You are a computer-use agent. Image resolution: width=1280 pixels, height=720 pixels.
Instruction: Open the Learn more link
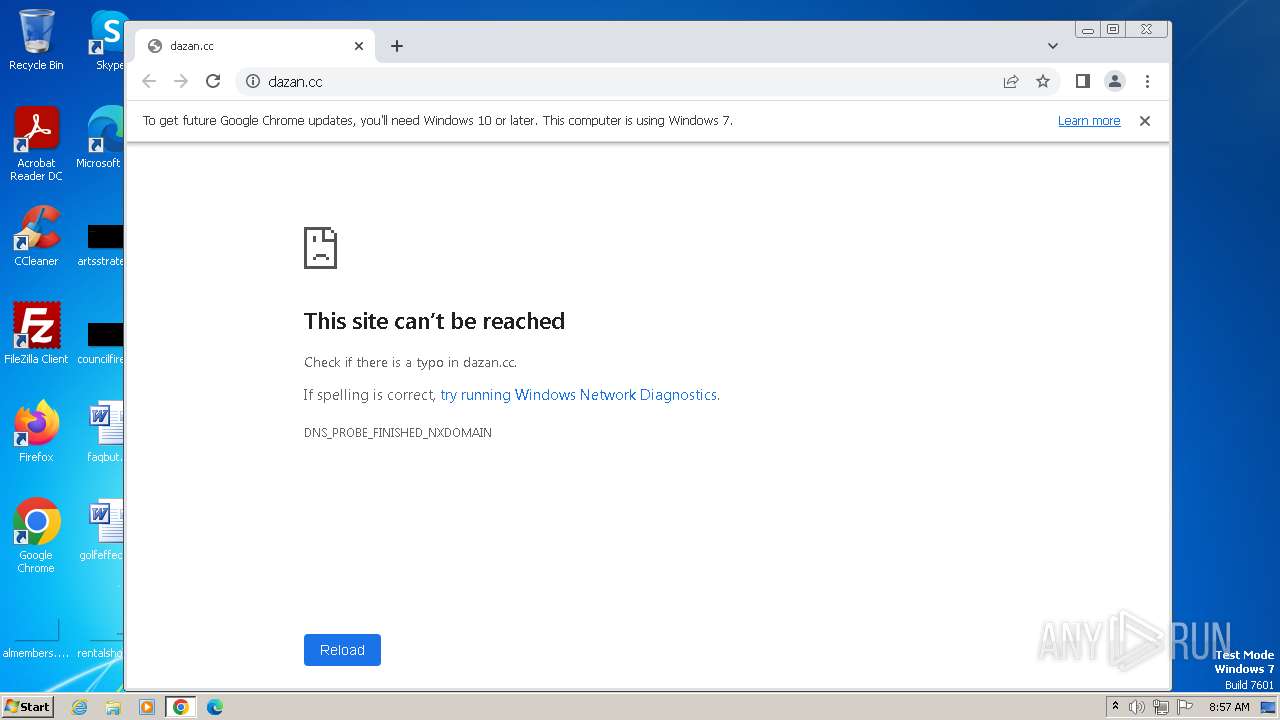[1089, 121]
